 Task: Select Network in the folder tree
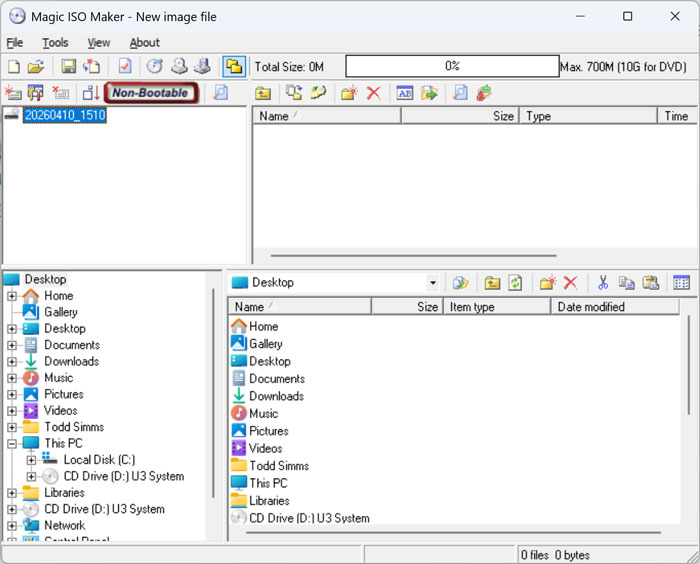(x=65, y=526)
